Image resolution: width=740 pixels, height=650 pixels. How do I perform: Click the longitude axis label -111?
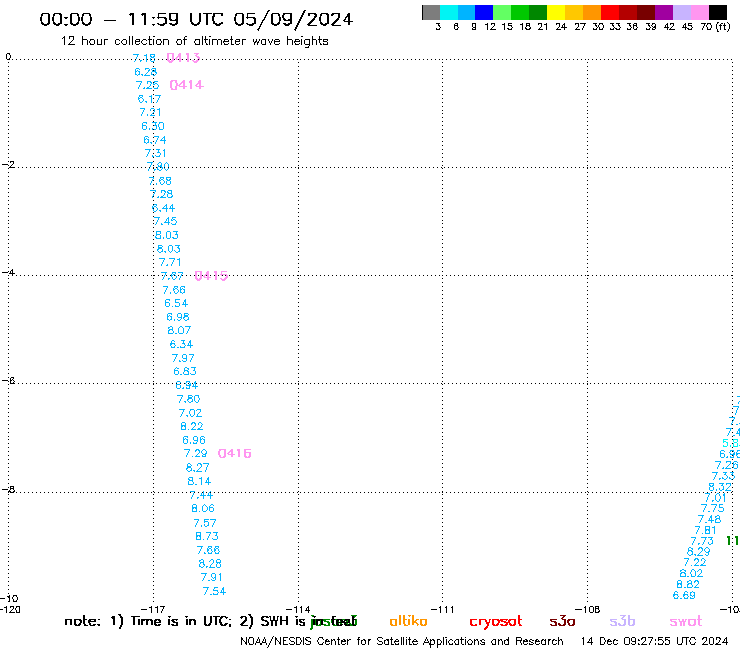click(x=442, y=609)
